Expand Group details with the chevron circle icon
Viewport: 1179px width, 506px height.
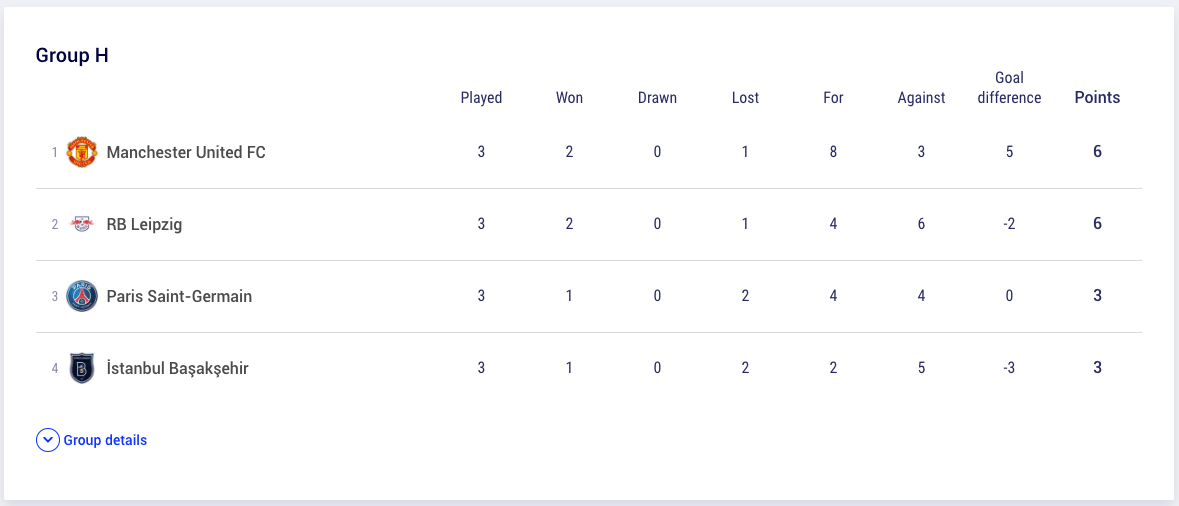[47, 440]
